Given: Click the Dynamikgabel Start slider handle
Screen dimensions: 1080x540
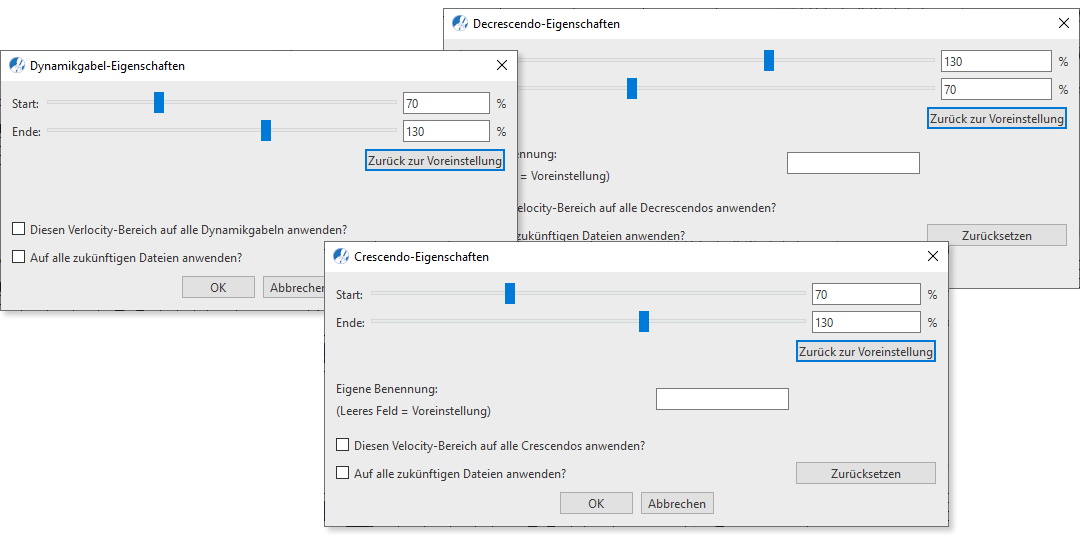Looking at the screenshot, I should (x=159, y=102).
